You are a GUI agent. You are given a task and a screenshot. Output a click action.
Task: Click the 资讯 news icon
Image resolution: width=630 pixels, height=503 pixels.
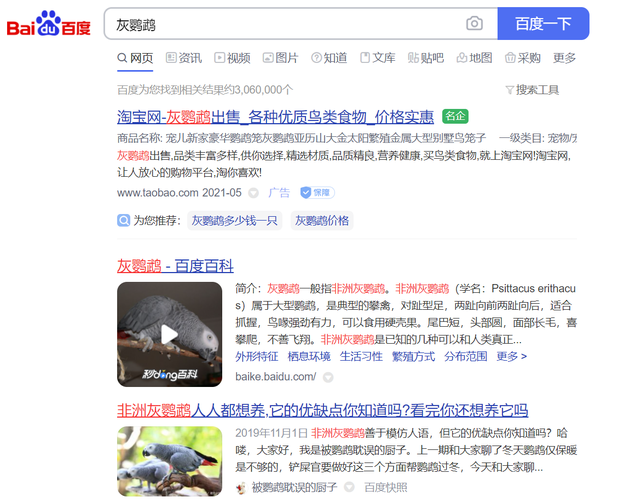tap(171, 58)
